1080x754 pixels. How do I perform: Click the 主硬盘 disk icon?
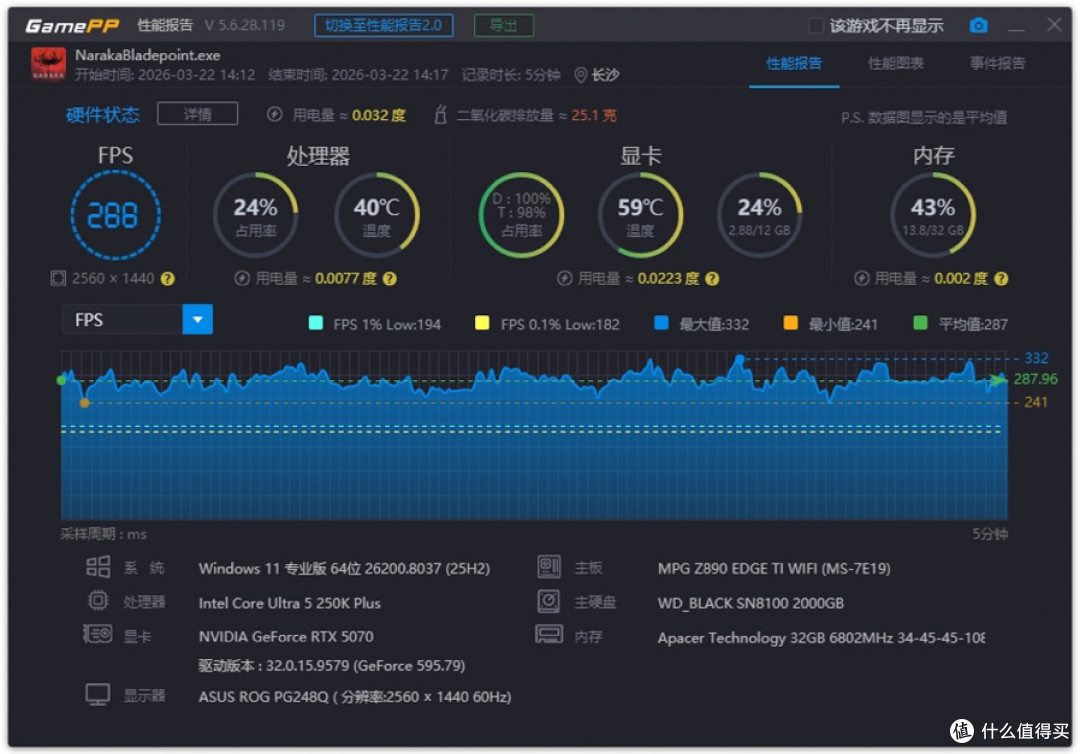click(549, 600)
